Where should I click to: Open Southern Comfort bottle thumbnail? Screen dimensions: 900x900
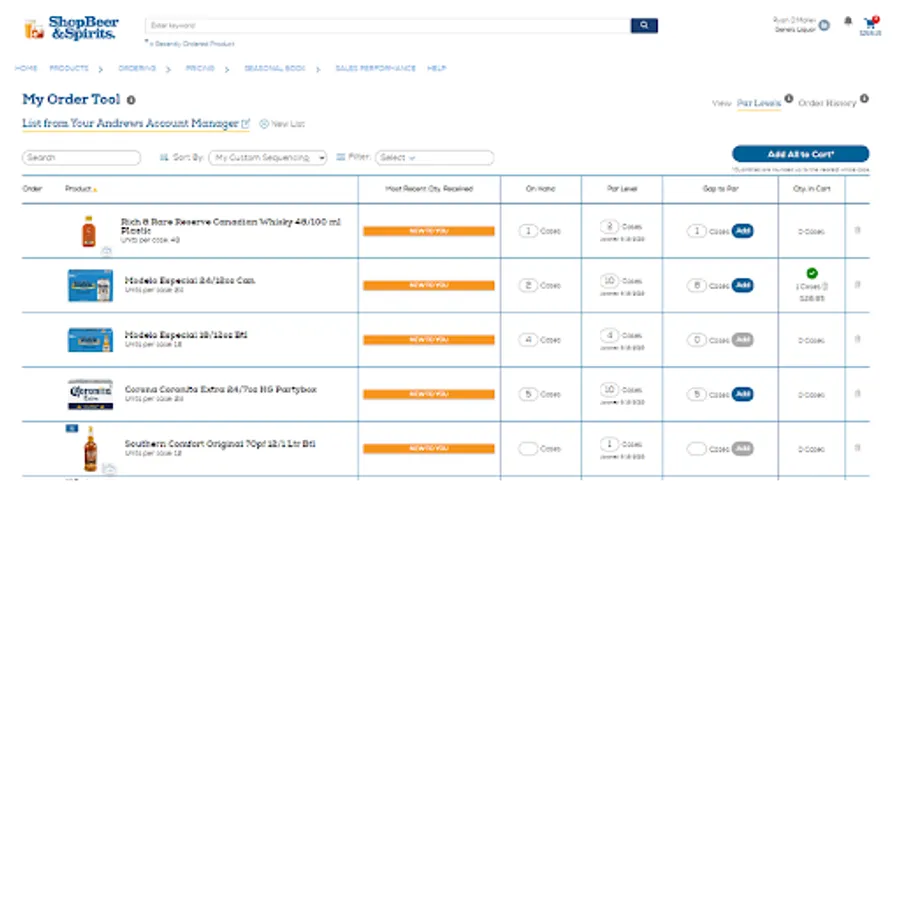point(90,449)
